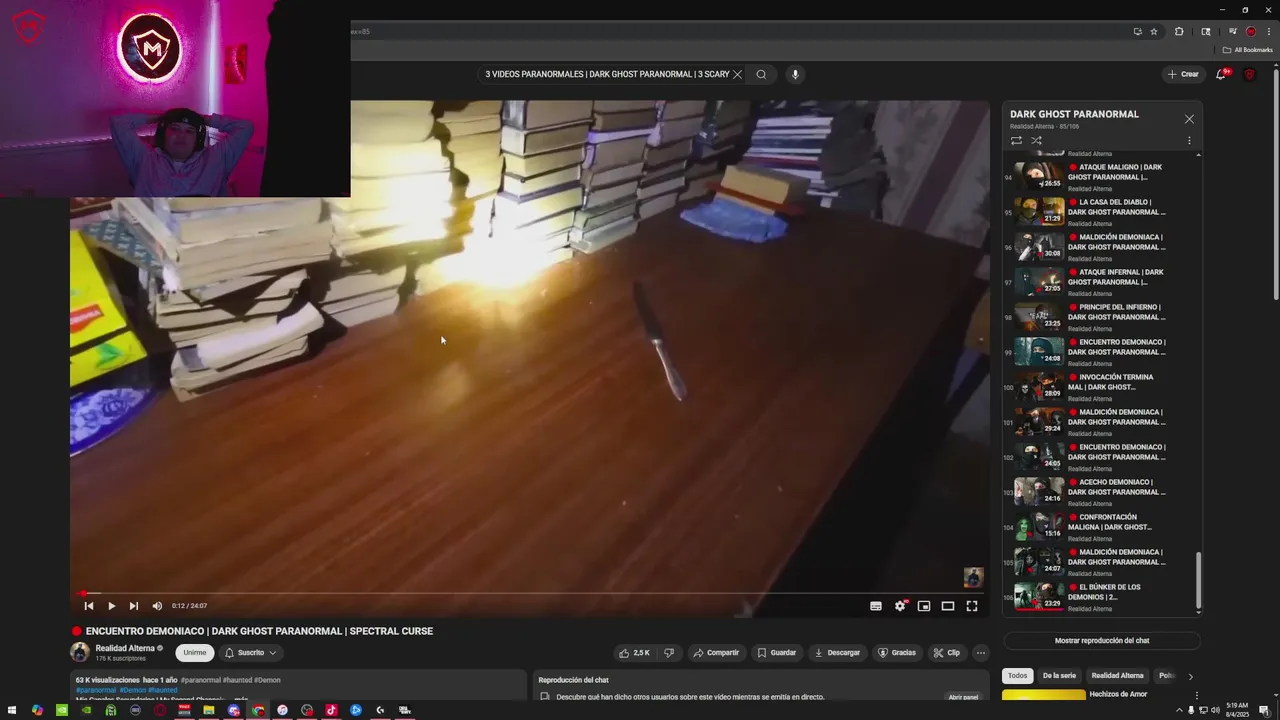Open Realidad Alterna channel avatar
Screen dimensions: 1280x720
80,652
